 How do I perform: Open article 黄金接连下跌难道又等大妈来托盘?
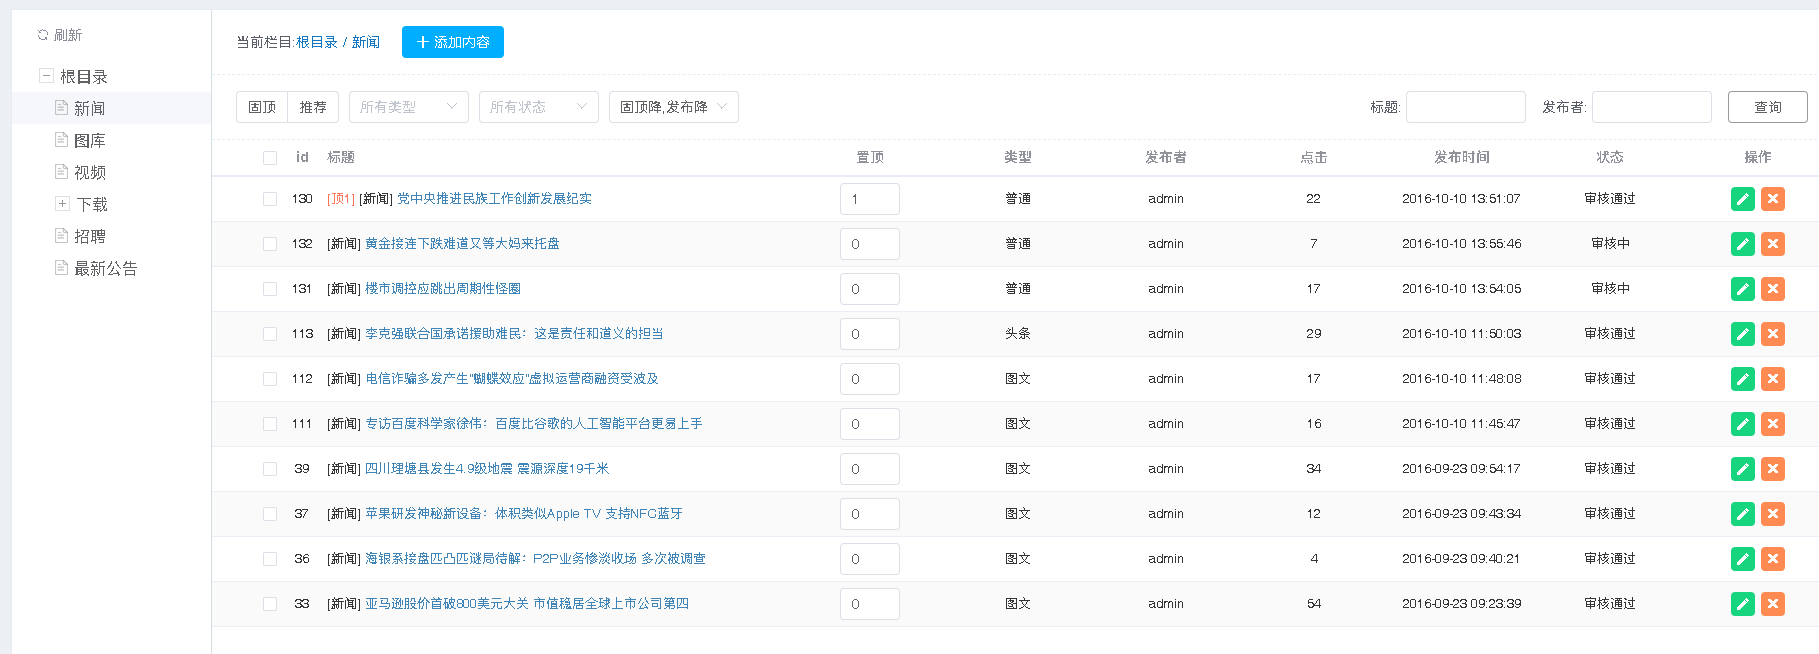pos(462,244)
